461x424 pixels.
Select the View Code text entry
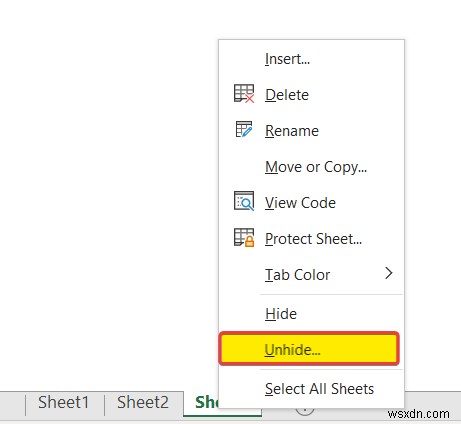300,203
